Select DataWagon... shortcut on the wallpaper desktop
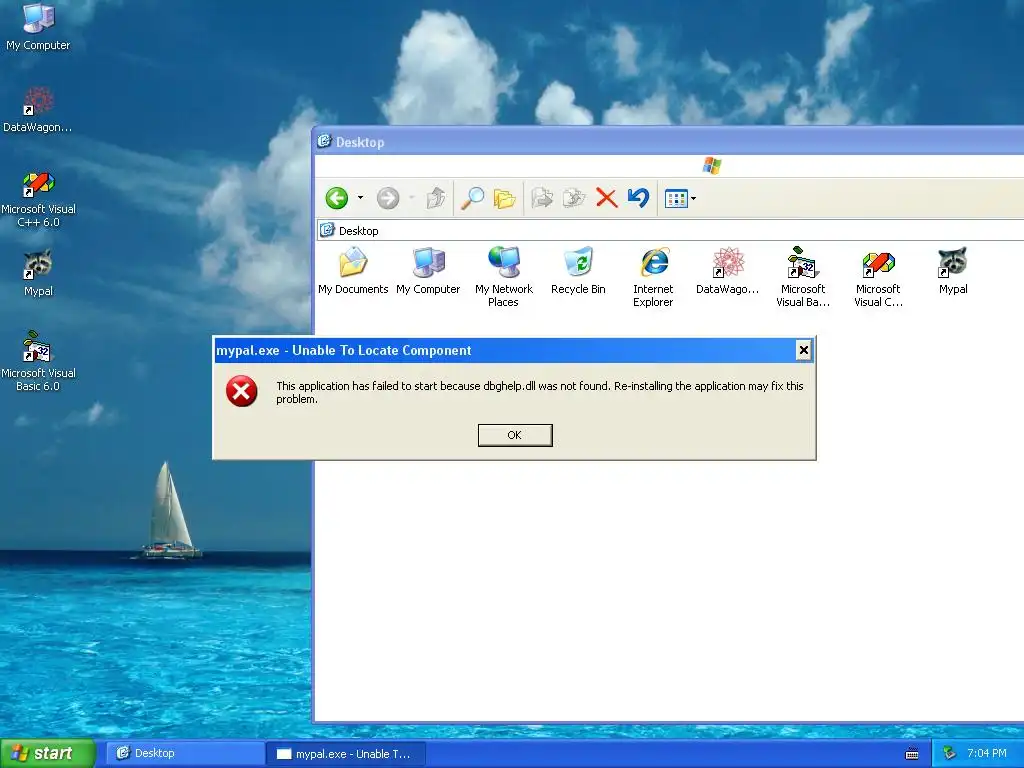 coord(38,110)
